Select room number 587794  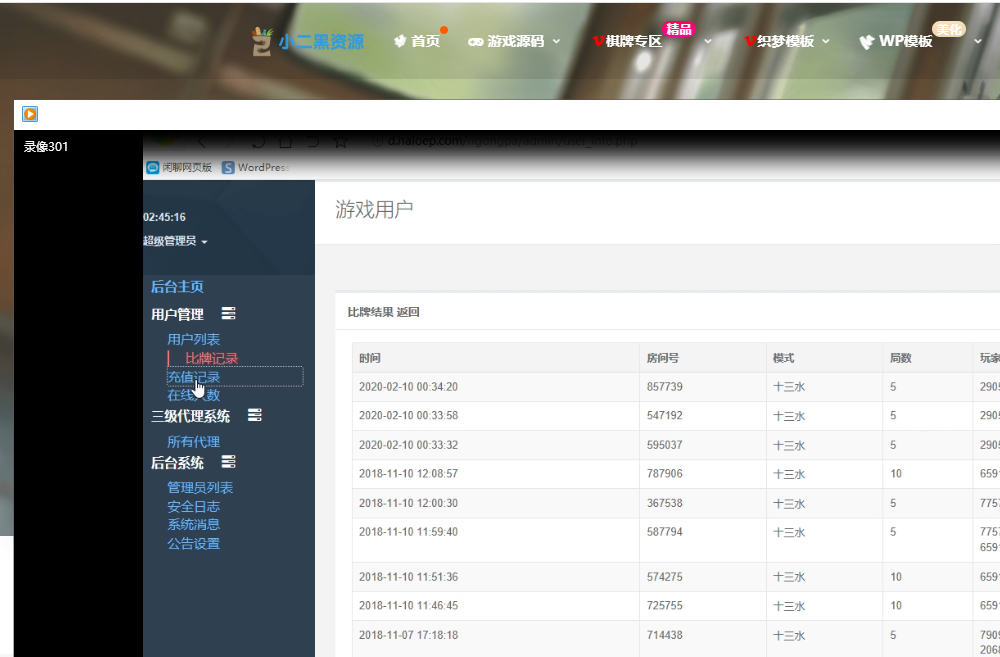tap(665, 532)
